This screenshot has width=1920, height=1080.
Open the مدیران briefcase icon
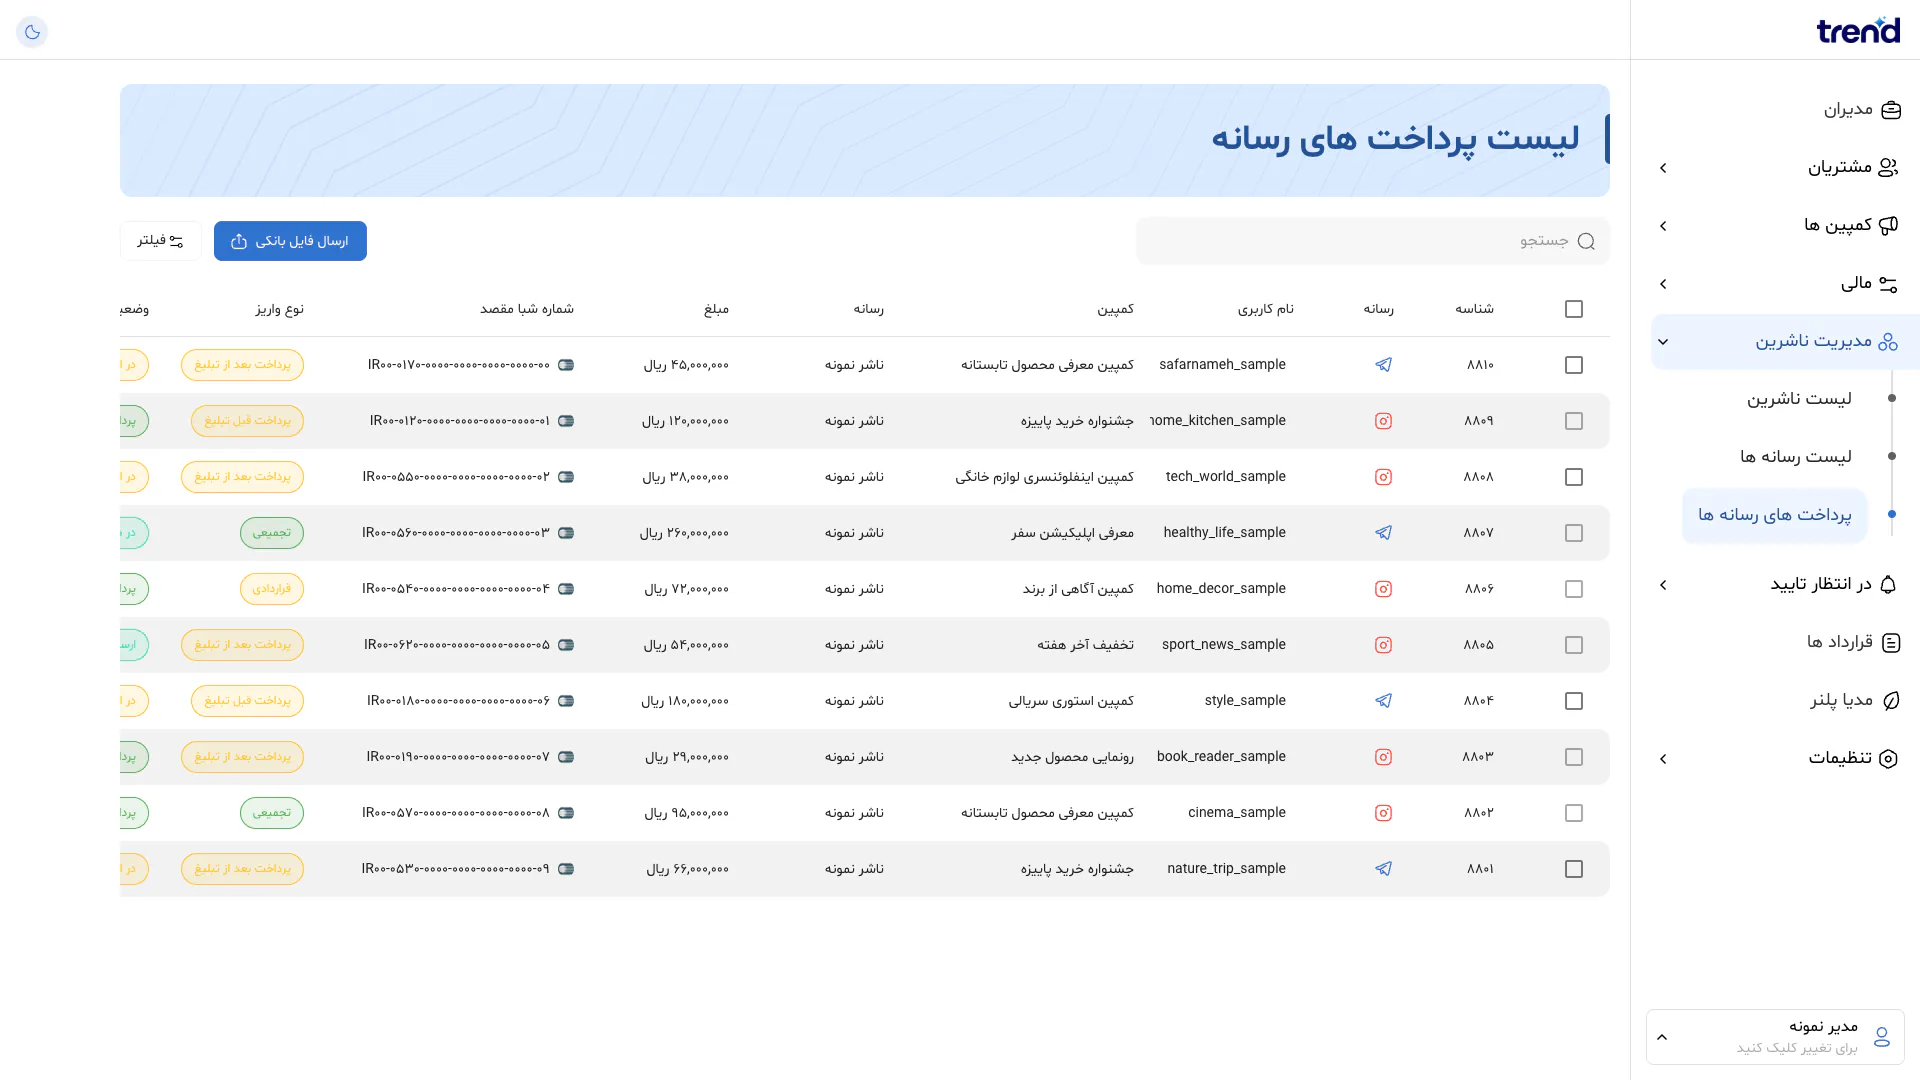point(1890,110)
